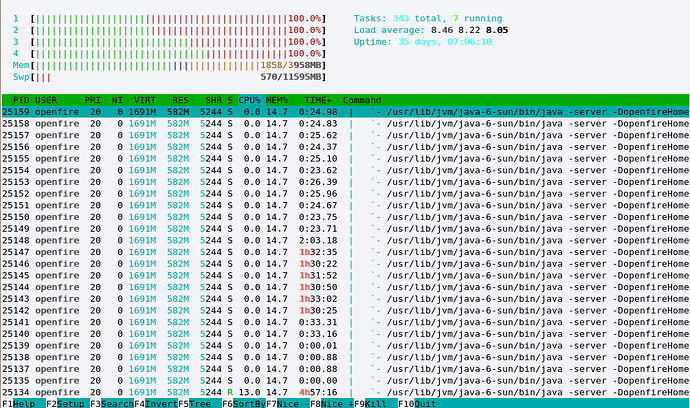Select the highlighted process row 25159

point(345,112)
